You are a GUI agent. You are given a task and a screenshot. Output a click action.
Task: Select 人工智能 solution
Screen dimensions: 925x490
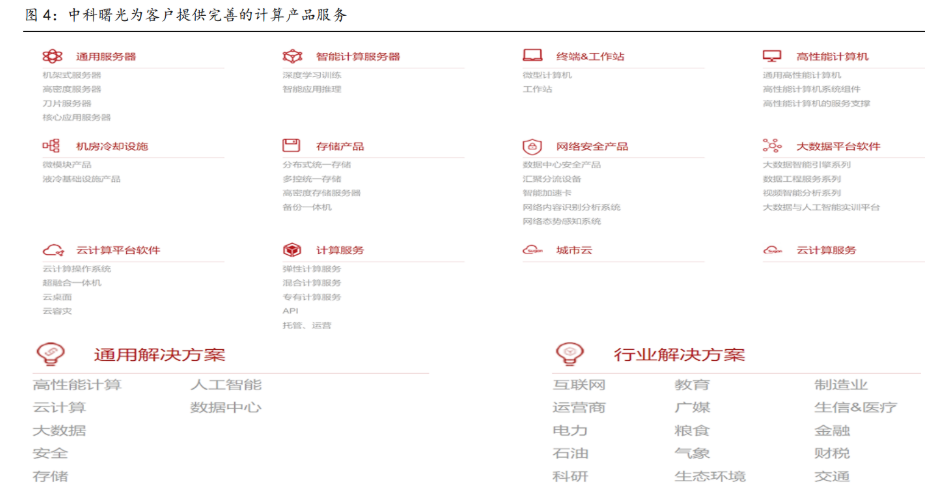[226, 385]
